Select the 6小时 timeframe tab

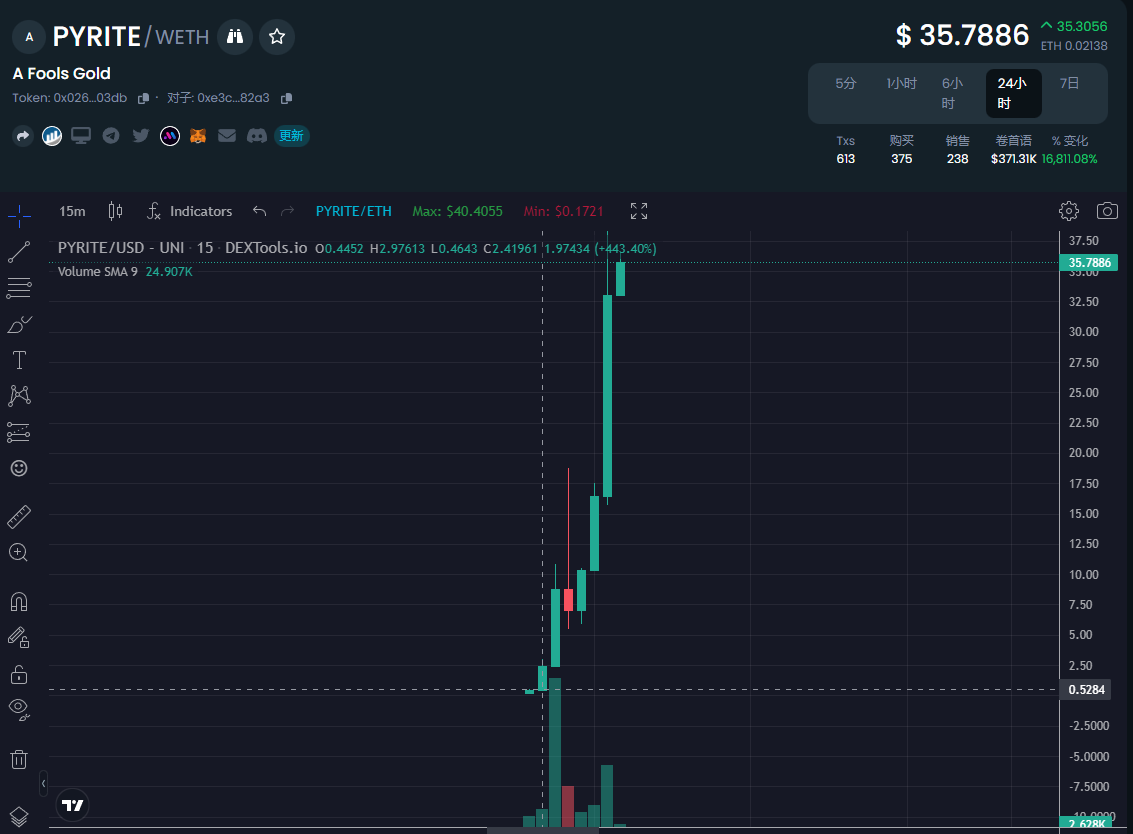point(952,93)
